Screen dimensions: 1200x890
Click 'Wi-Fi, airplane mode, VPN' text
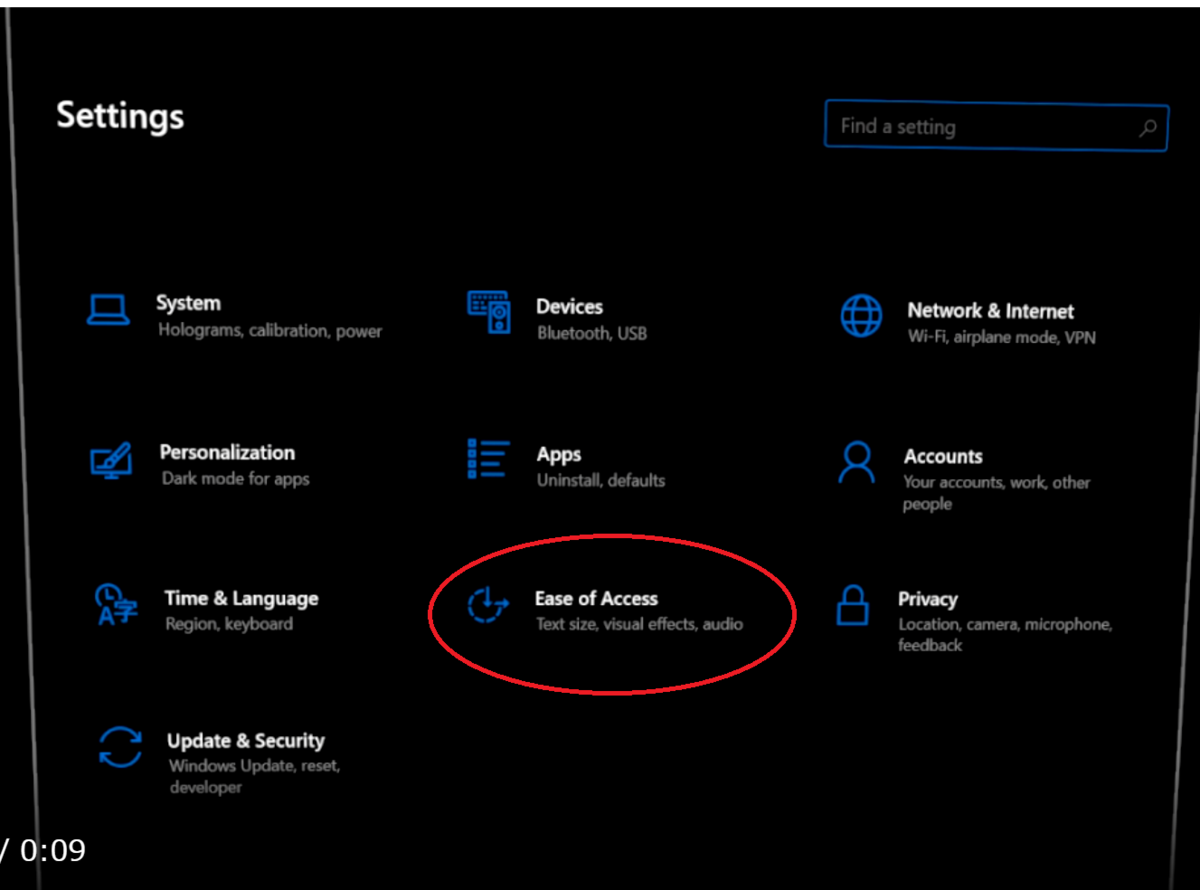coord(1001,338)
